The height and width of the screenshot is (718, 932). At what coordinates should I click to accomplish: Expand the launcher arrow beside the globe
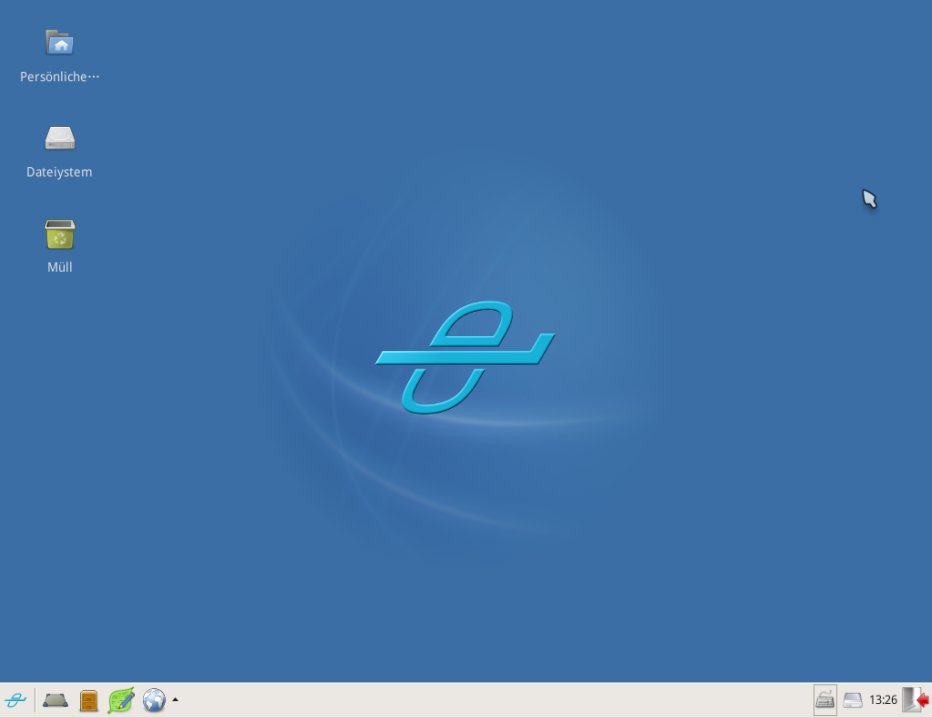[175, 700]
